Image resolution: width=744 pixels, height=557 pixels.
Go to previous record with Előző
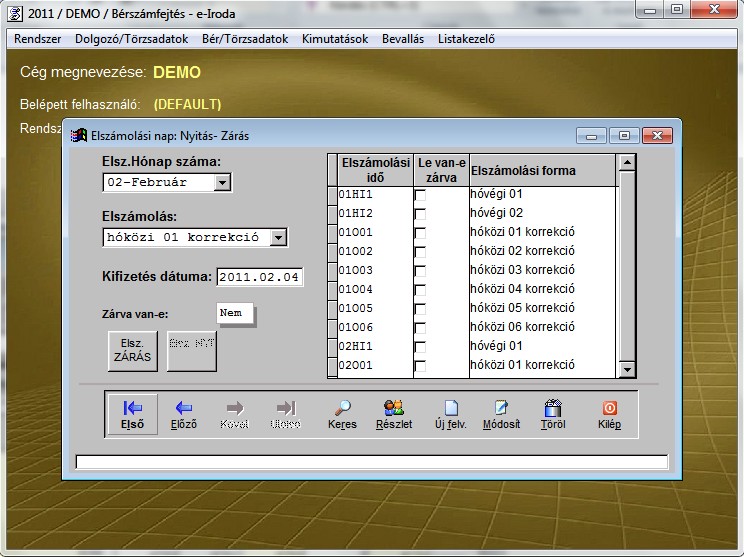(x=184, y=414)
